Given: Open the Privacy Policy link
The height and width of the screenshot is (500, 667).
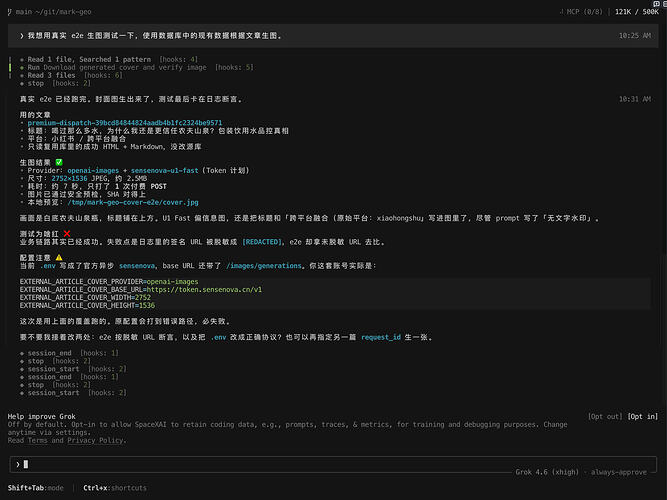Looking at the screenshot, I should coord(95,440).
